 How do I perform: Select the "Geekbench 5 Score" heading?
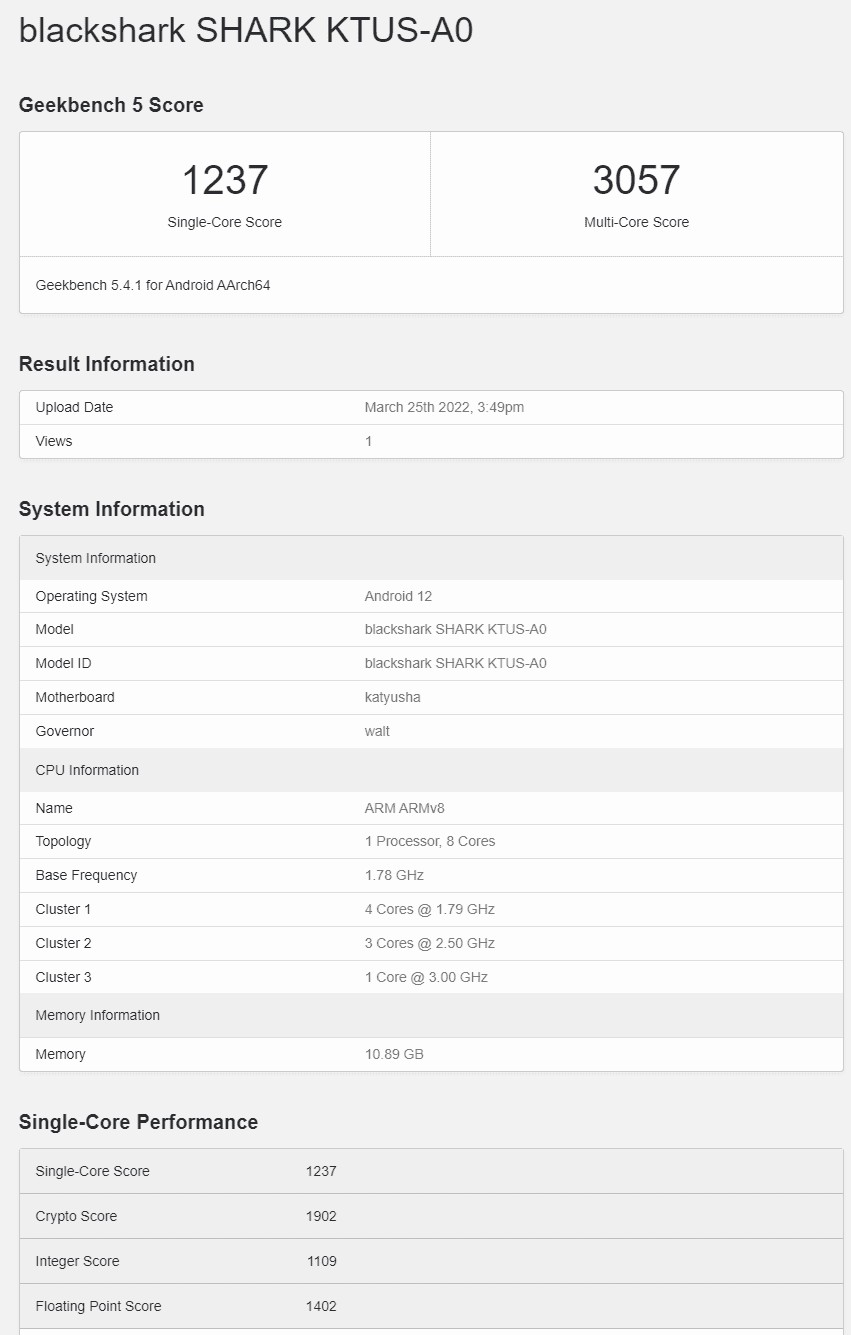111,105
